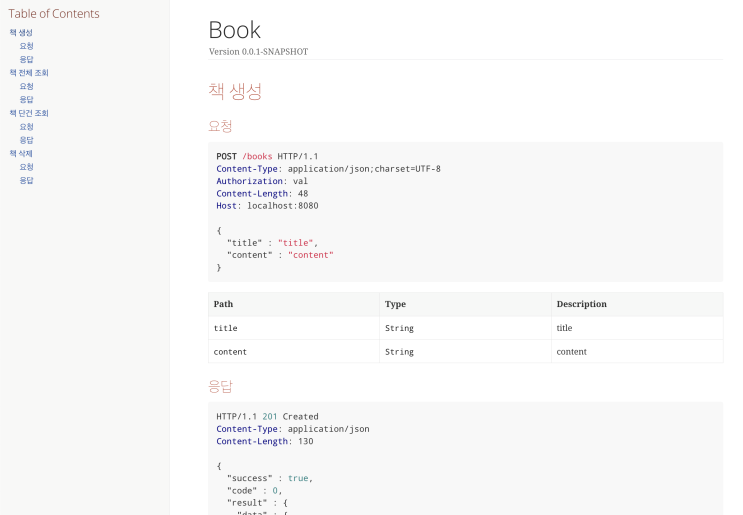
Task: Click the Table of Contents heading
Action: (x=54, y=14)
